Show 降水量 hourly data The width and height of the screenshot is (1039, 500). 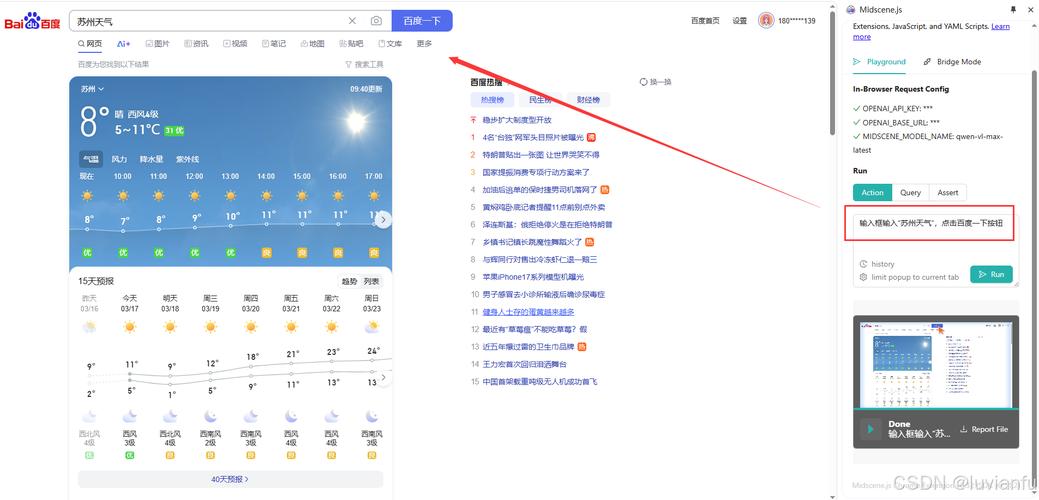[151, 159]
